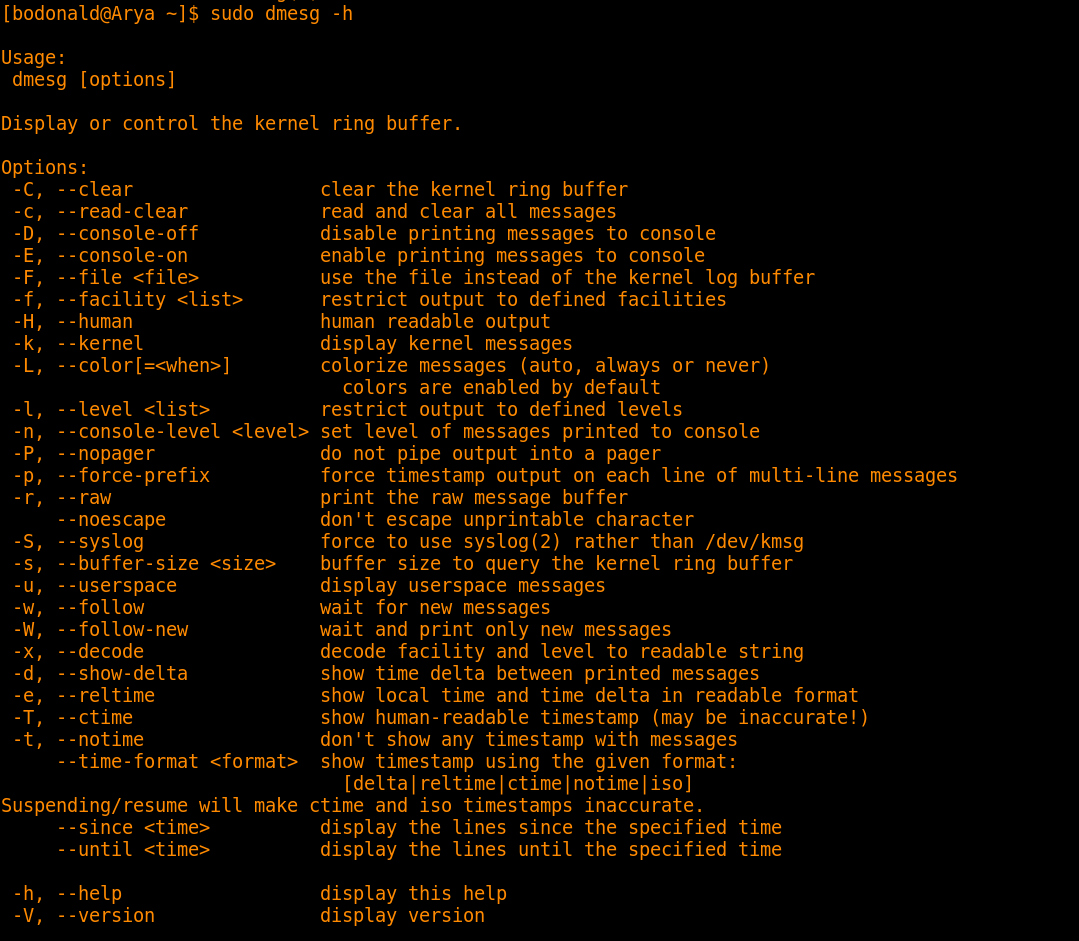Click the 'sudo dmesg -h' command text
Image resolution: width=1079 pixels, height=941 pixels.
click(x=281, y=14)
